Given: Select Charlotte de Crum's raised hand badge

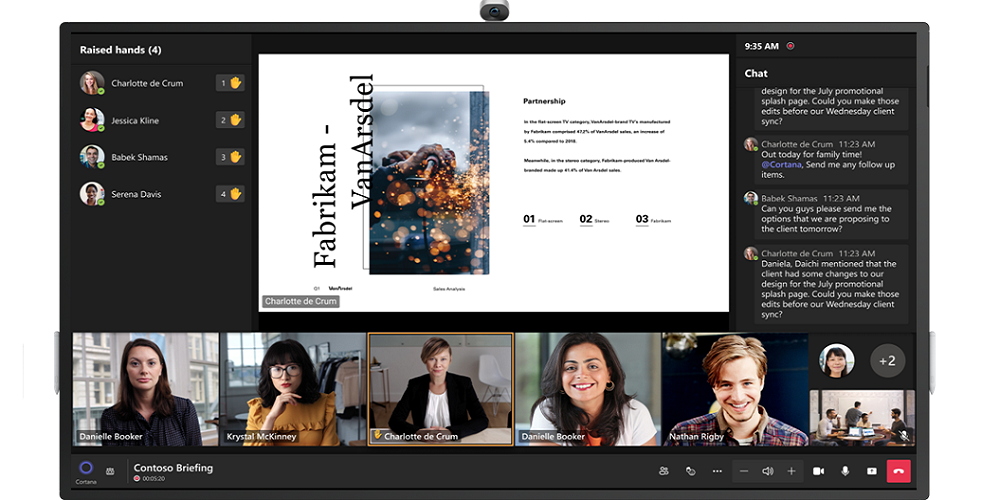Looking at the screenshot, I should [x=231, y=84].
